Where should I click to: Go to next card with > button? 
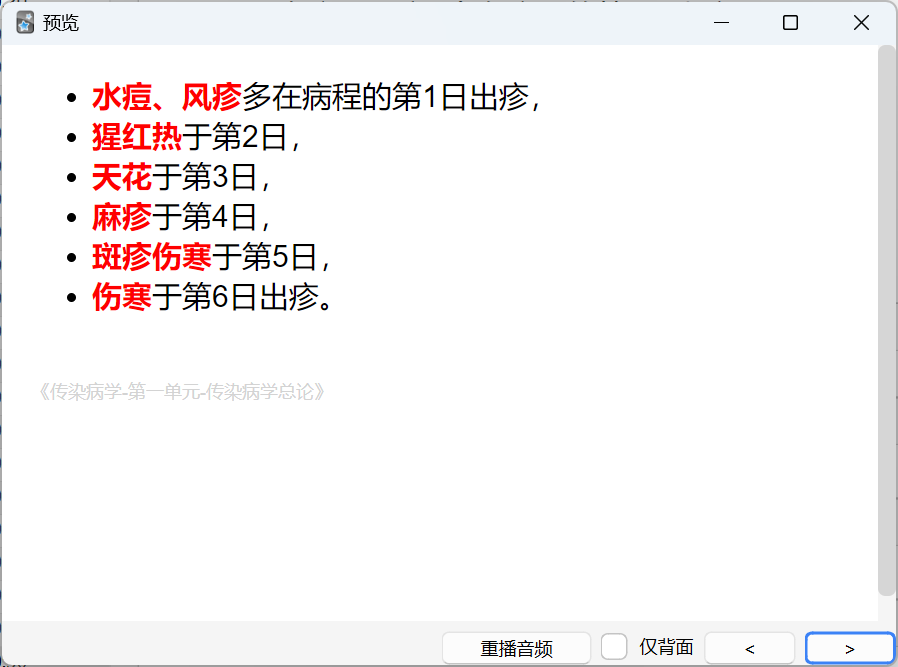point(850,648)
